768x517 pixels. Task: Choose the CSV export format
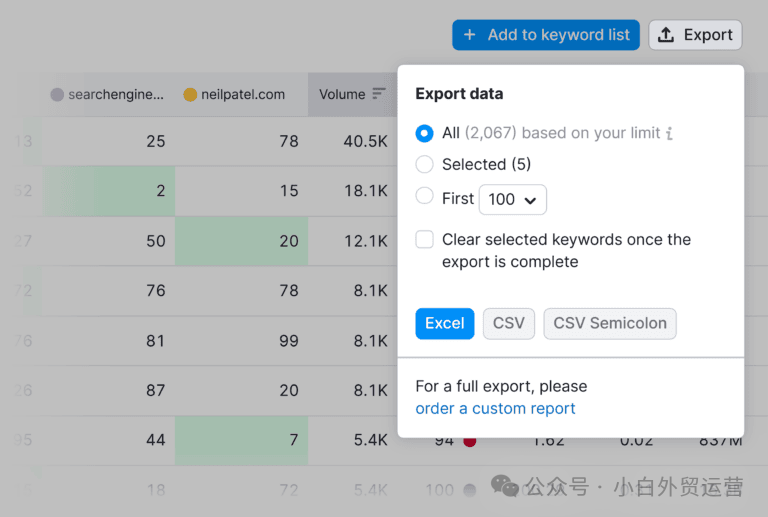(x=508, y=324)
